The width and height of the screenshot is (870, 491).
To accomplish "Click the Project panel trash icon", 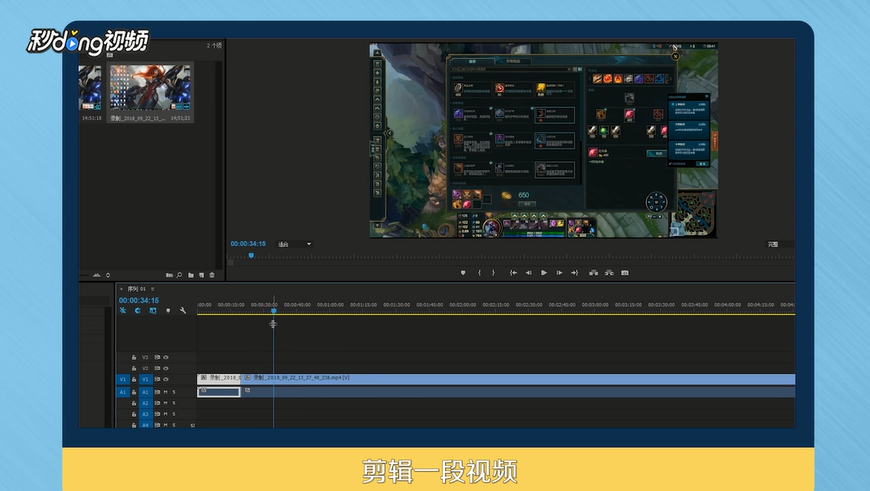I will 212,275.
